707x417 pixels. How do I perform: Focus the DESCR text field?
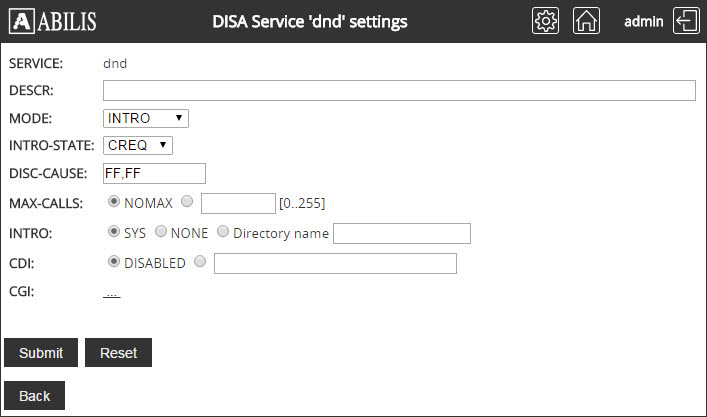pos(399,91)
